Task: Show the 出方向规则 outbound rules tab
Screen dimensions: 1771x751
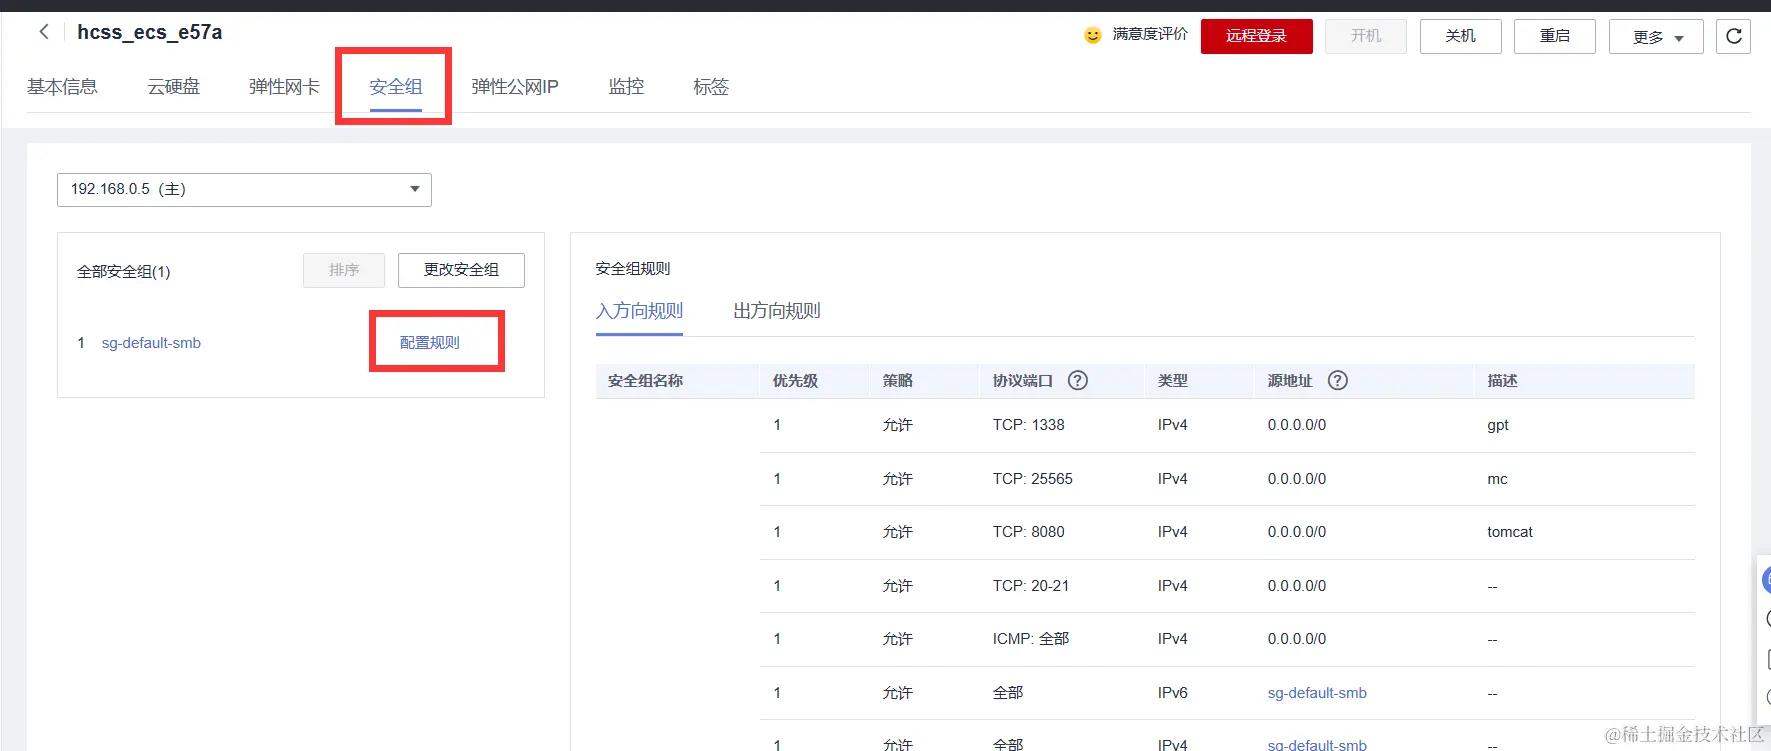Action: (777, 311)
